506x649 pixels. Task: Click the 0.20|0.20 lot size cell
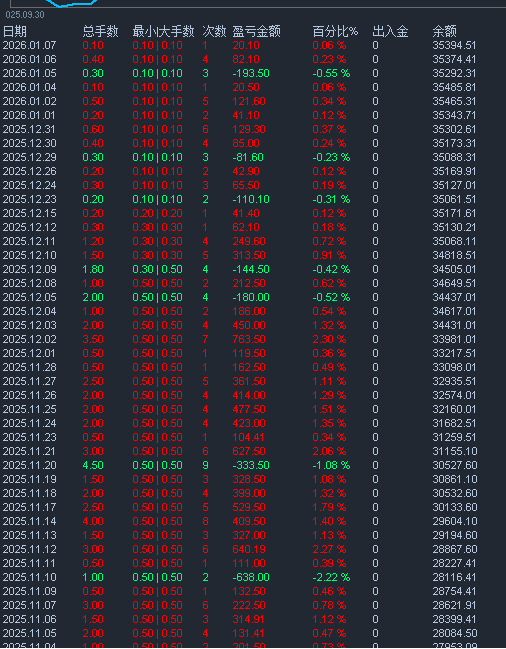click(157, 214)
